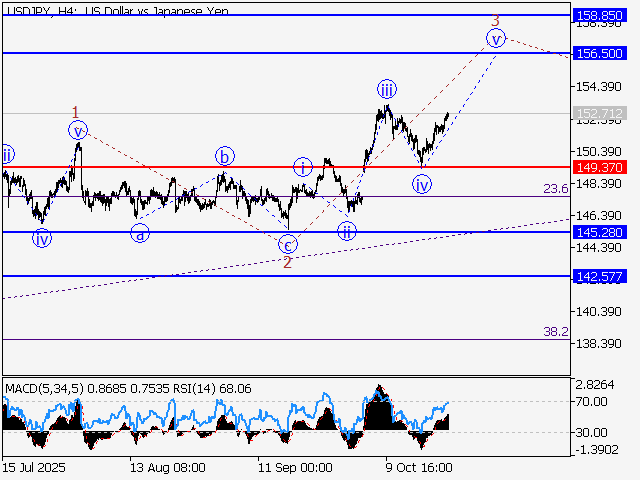This screenshot has height=480, width=640.
Task: Click the red wave 2 label
Action: pos(287,263)
